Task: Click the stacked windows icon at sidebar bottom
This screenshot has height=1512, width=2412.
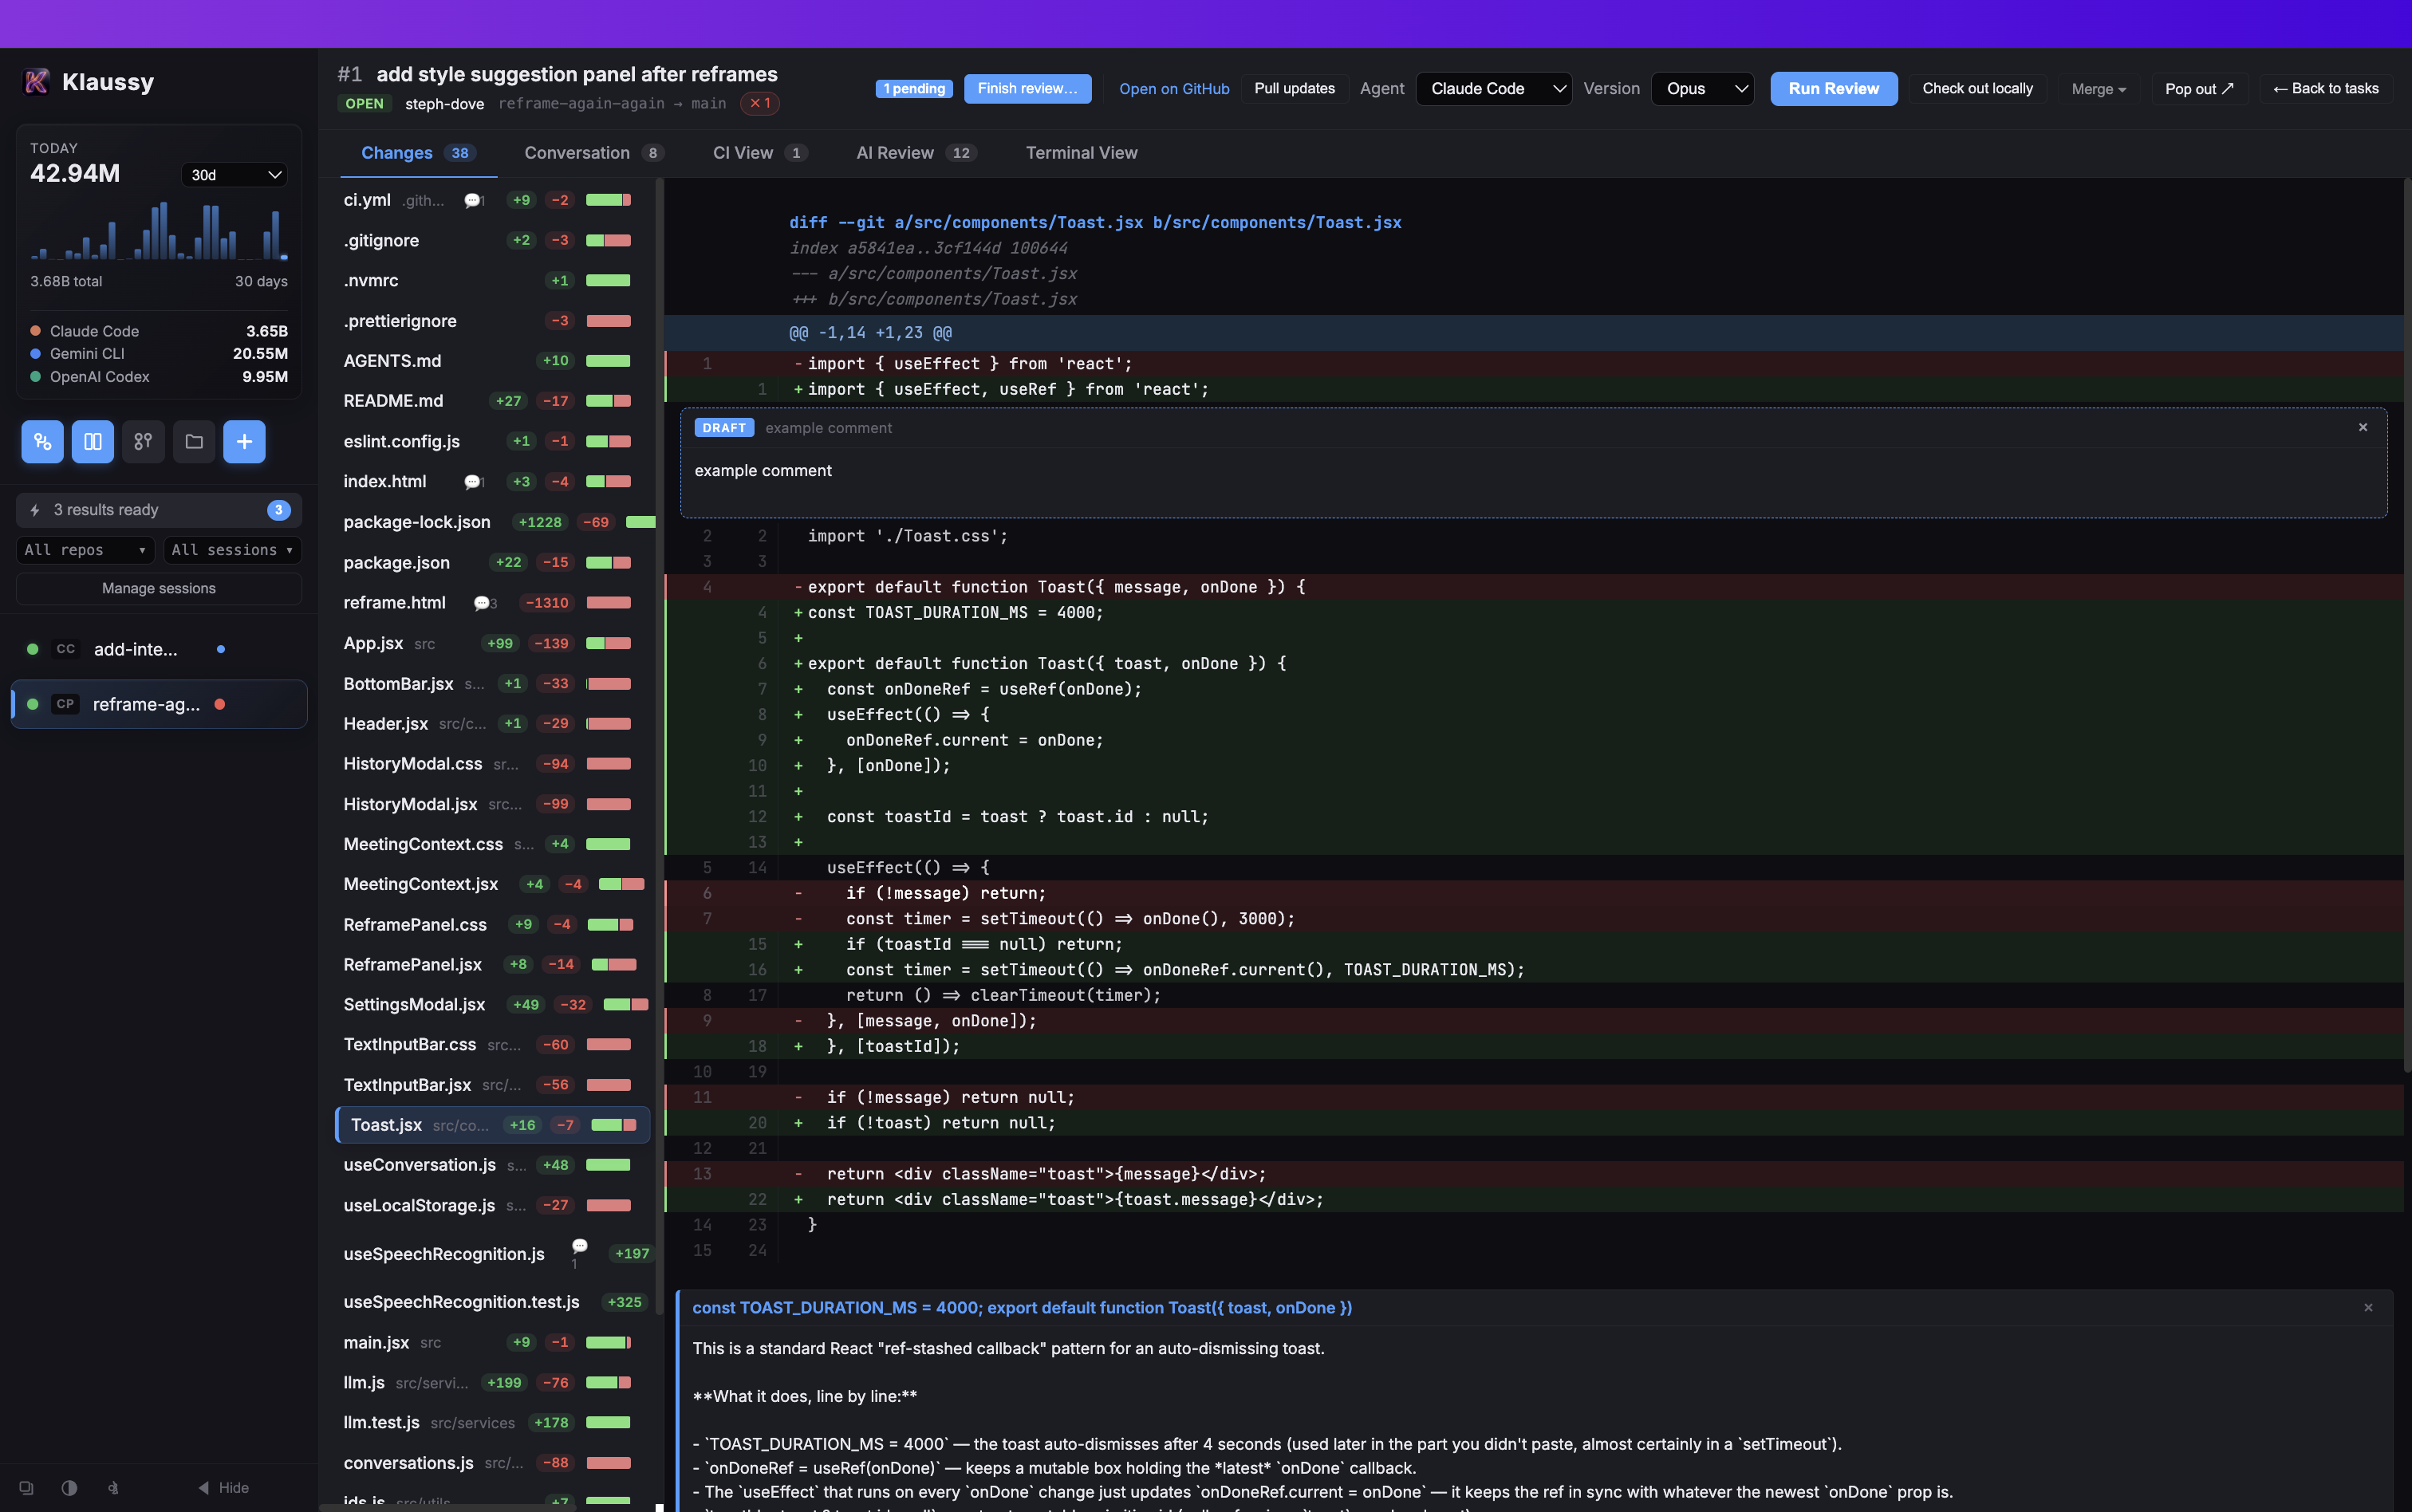Action: (x=26, y=1487)
